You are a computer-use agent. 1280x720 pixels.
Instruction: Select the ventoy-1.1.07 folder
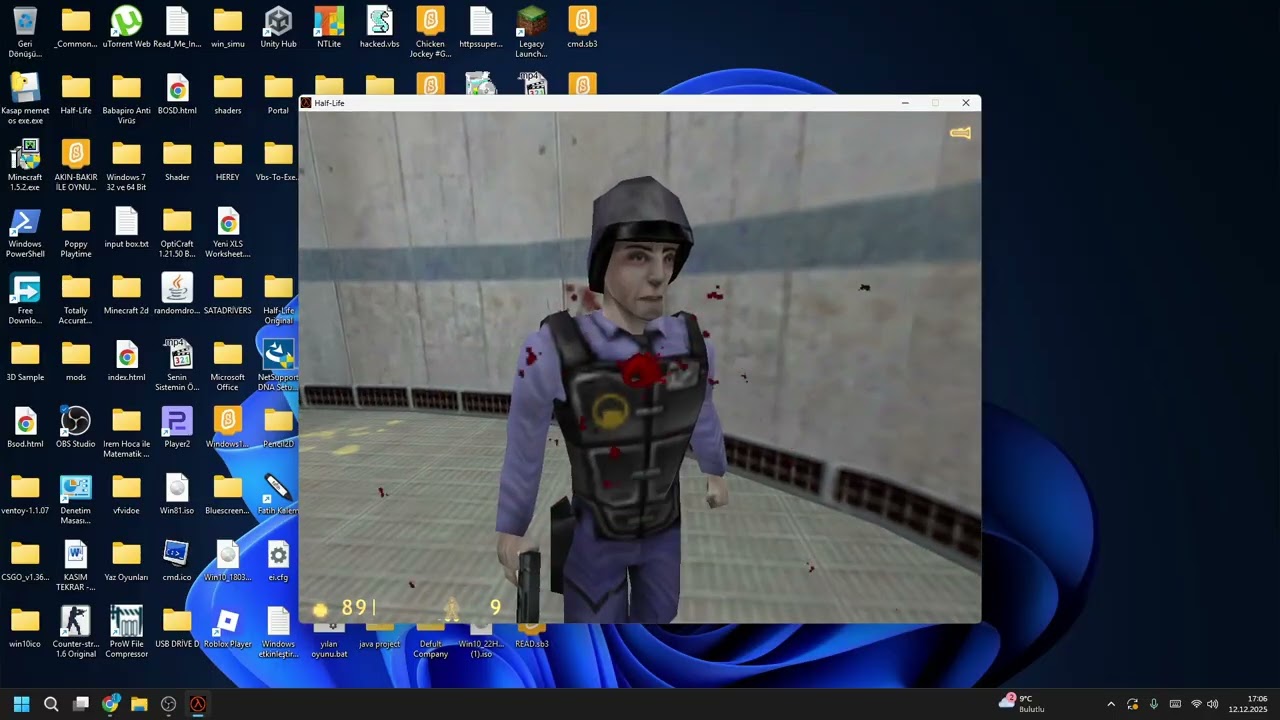click(x=25, y=495)
